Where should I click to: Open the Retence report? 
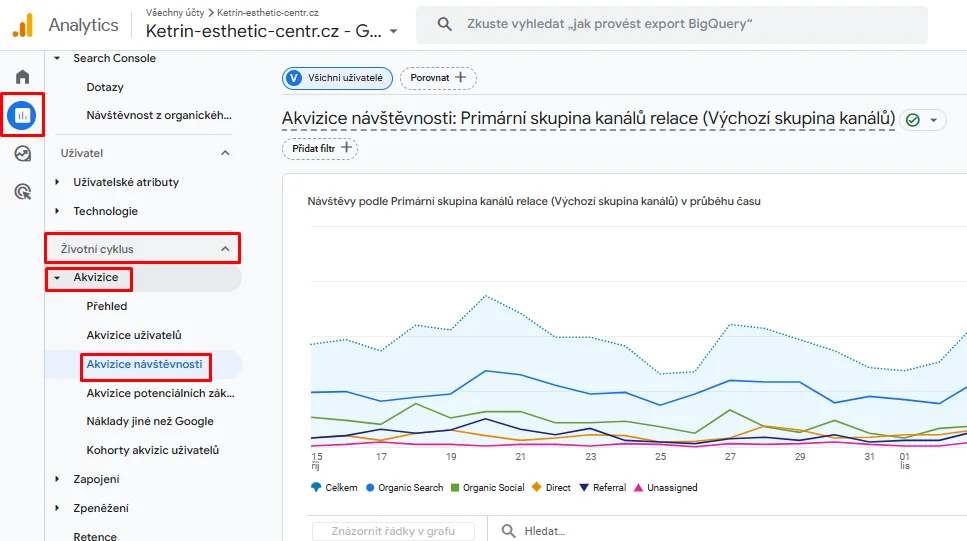95,536
